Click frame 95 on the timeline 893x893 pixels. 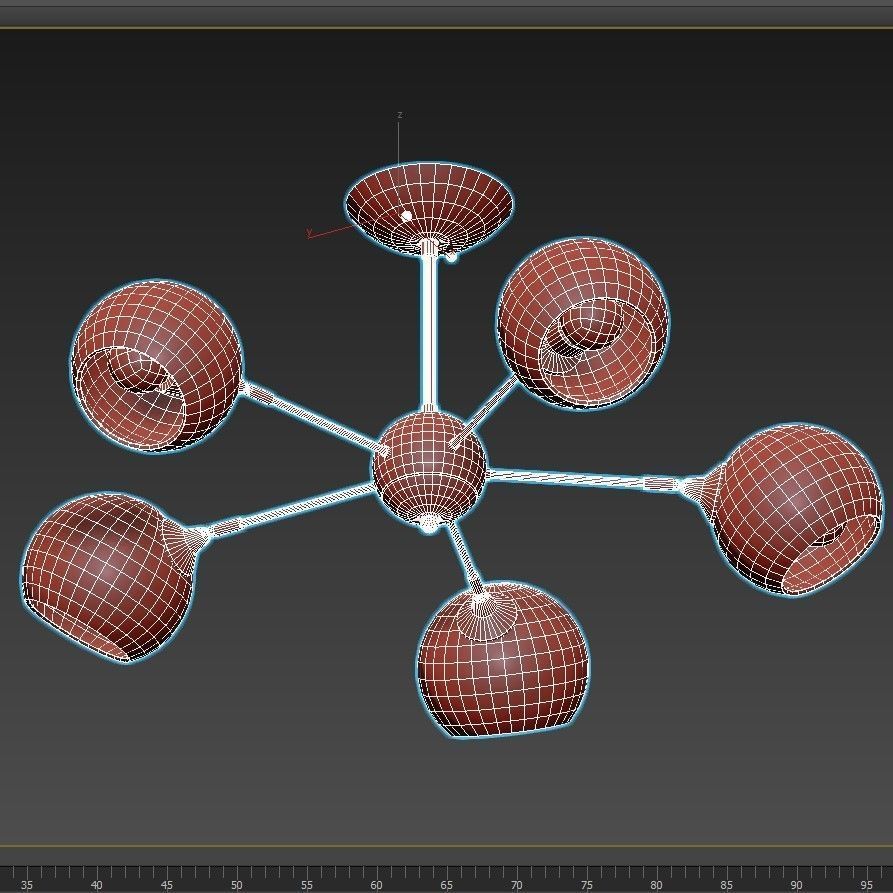point(866,885)
